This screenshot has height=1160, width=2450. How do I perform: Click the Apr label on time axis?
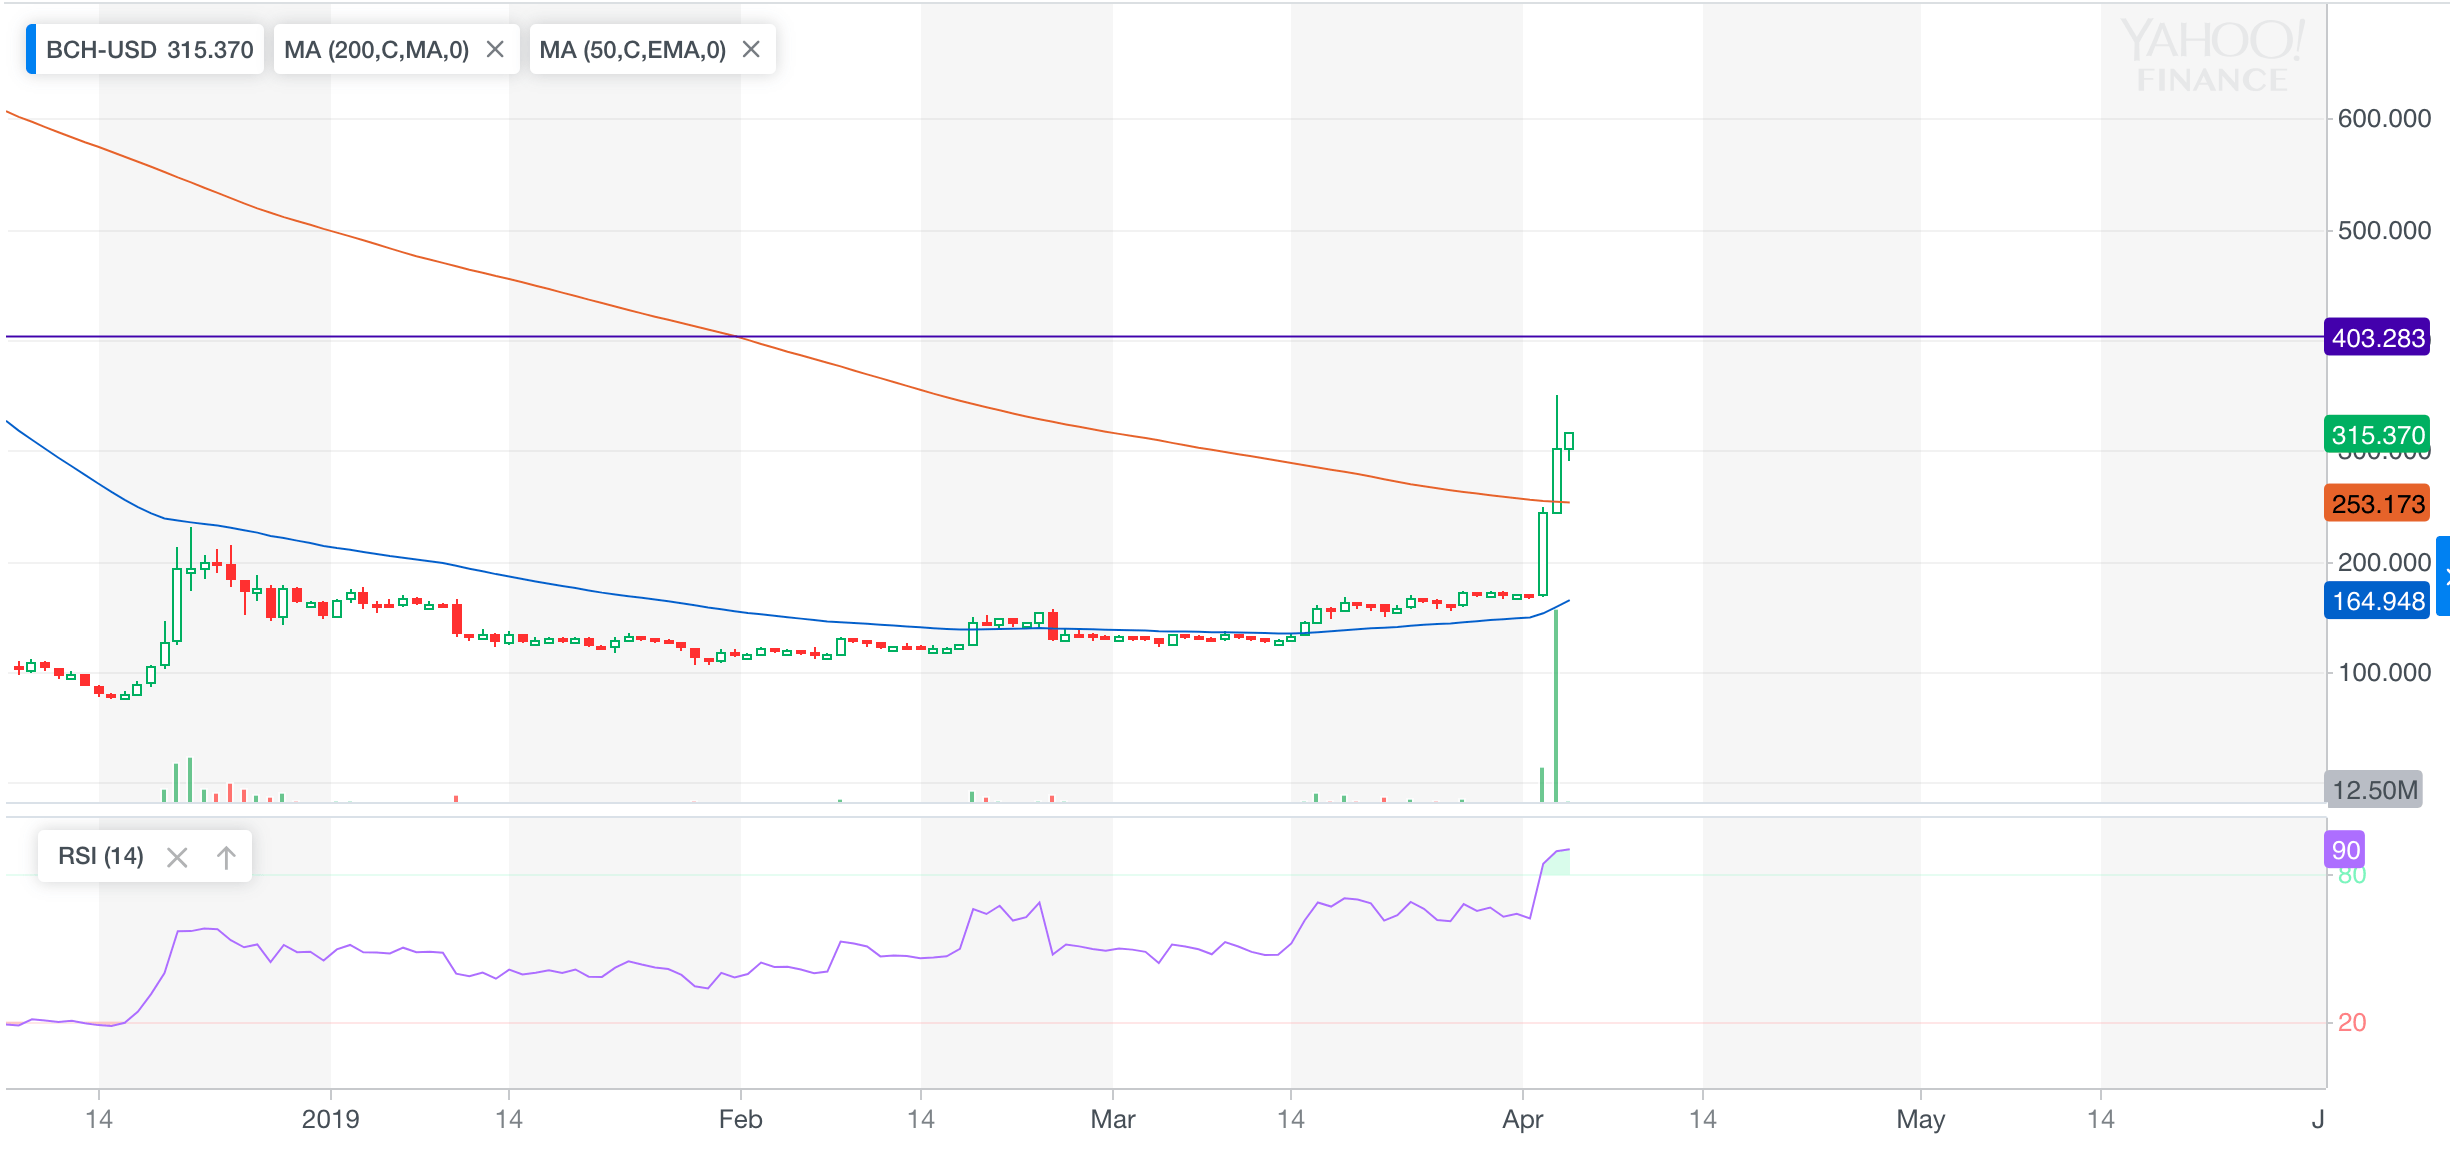1522,1119
